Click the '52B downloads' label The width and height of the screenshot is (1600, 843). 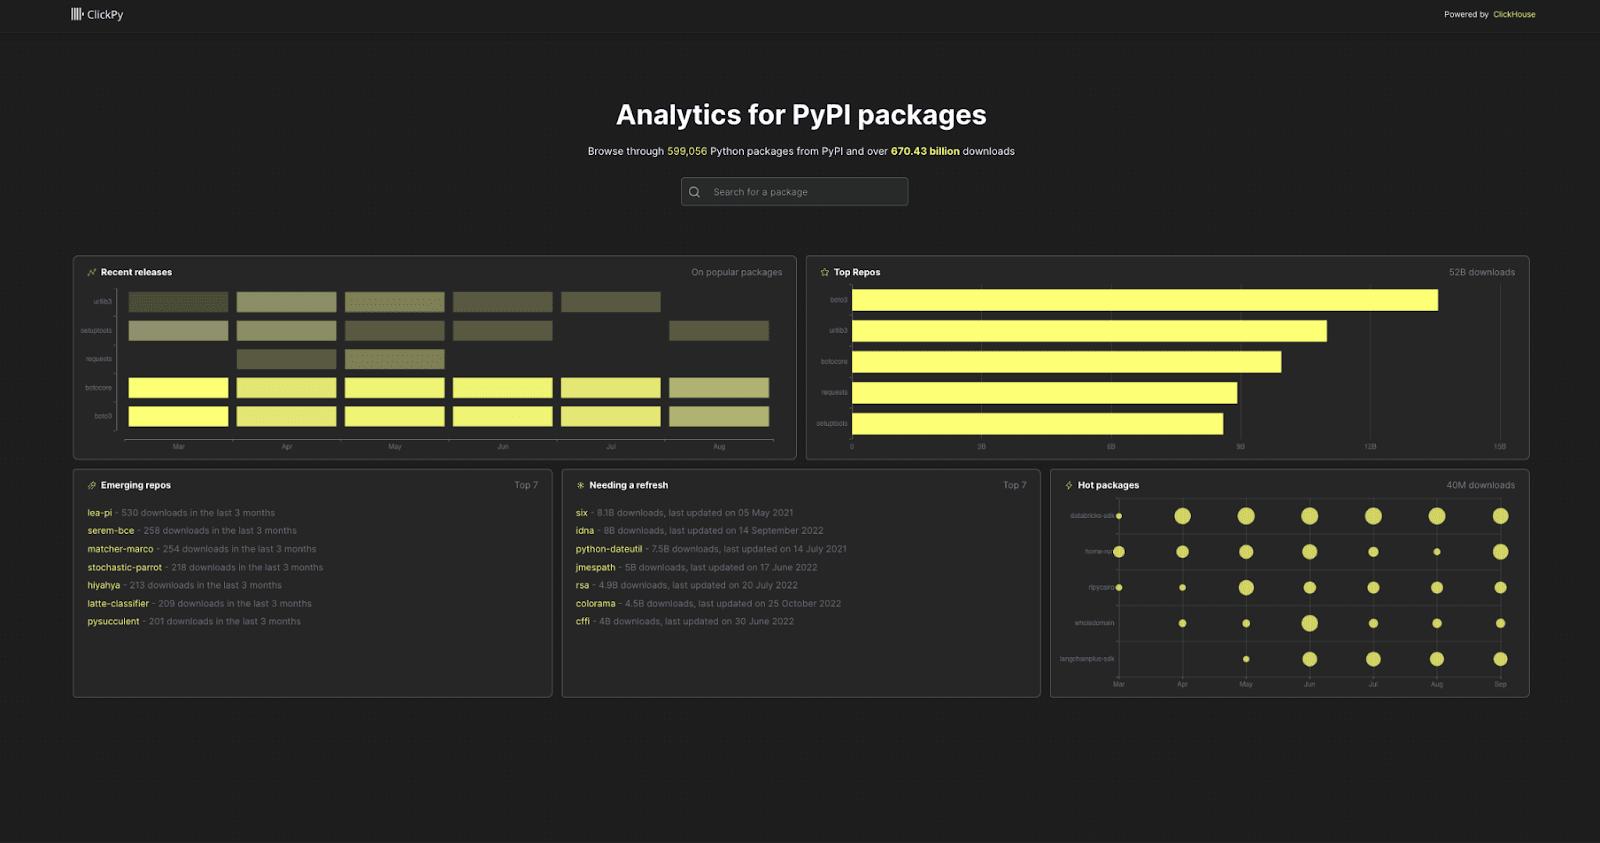coord(1482,272)
